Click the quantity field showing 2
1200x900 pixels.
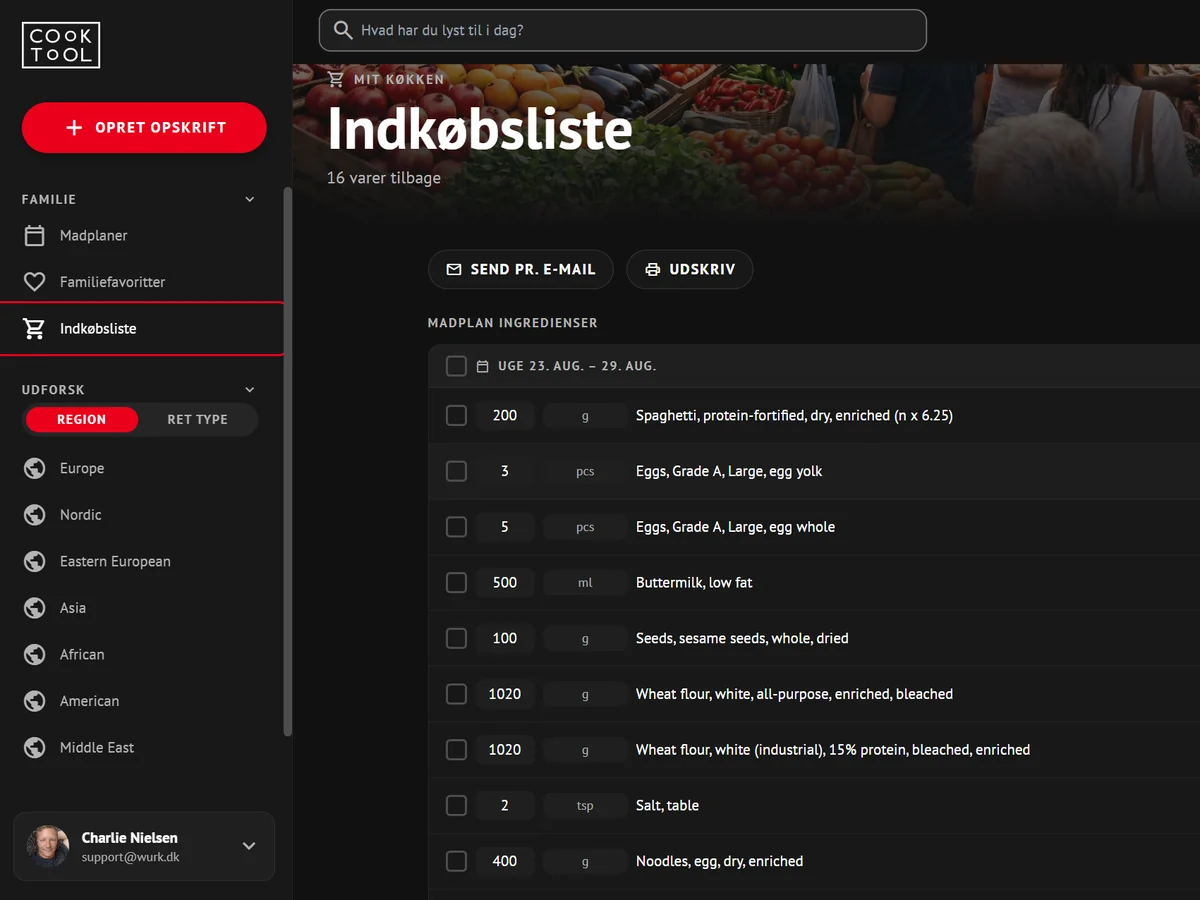[x=505, y=806]
